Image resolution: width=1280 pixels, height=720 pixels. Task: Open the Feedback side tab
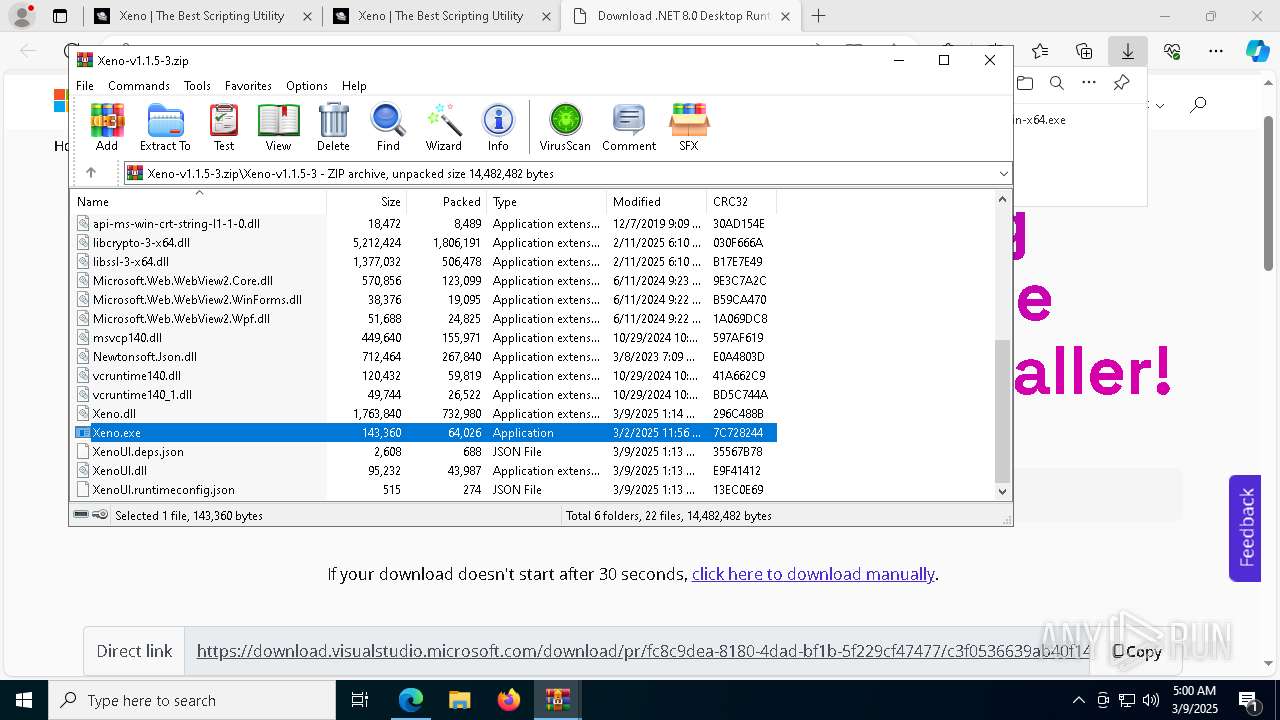click(1245, 528)
